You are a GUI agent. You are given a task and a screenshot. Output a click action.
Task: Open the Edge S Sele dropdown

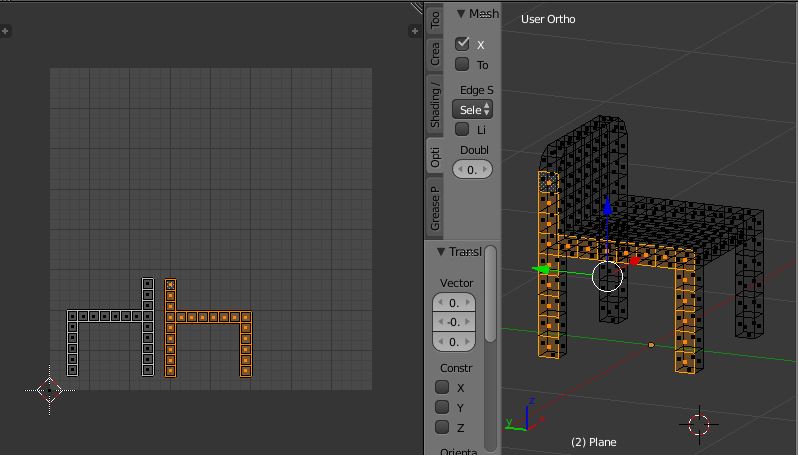coord(472,109)
